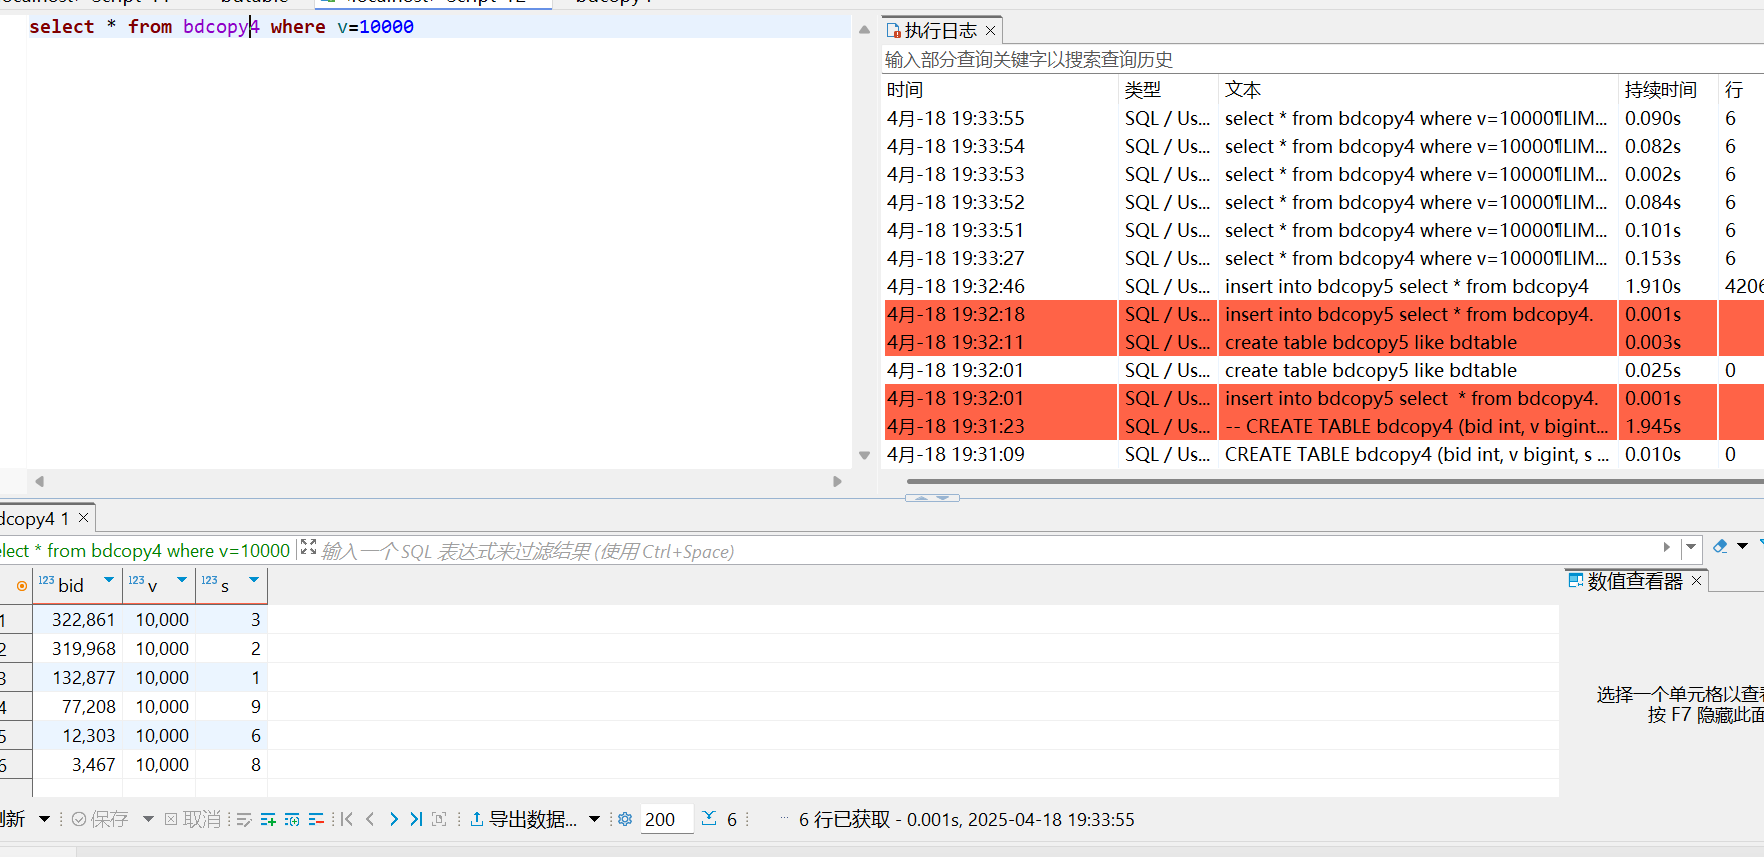Open the filter history dropdown arrow
This screenshot has width=1764, height=857.
point(1691,547)
